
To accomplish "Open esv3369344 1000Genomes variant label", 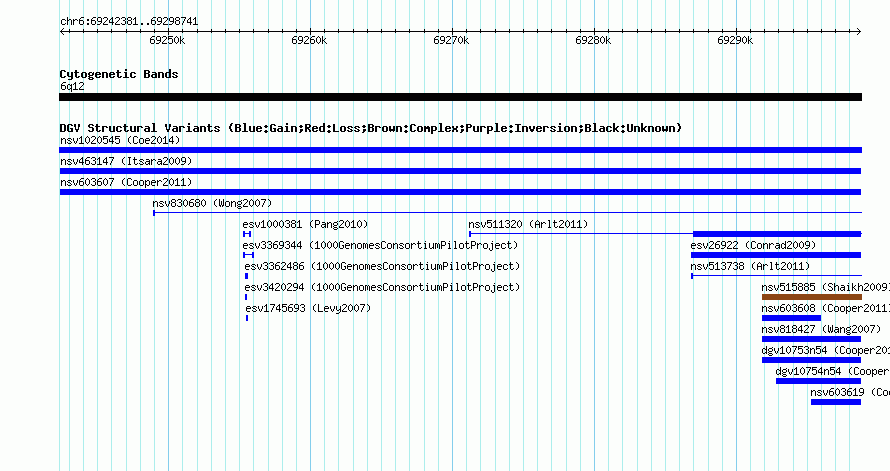I will click(380, 245).
